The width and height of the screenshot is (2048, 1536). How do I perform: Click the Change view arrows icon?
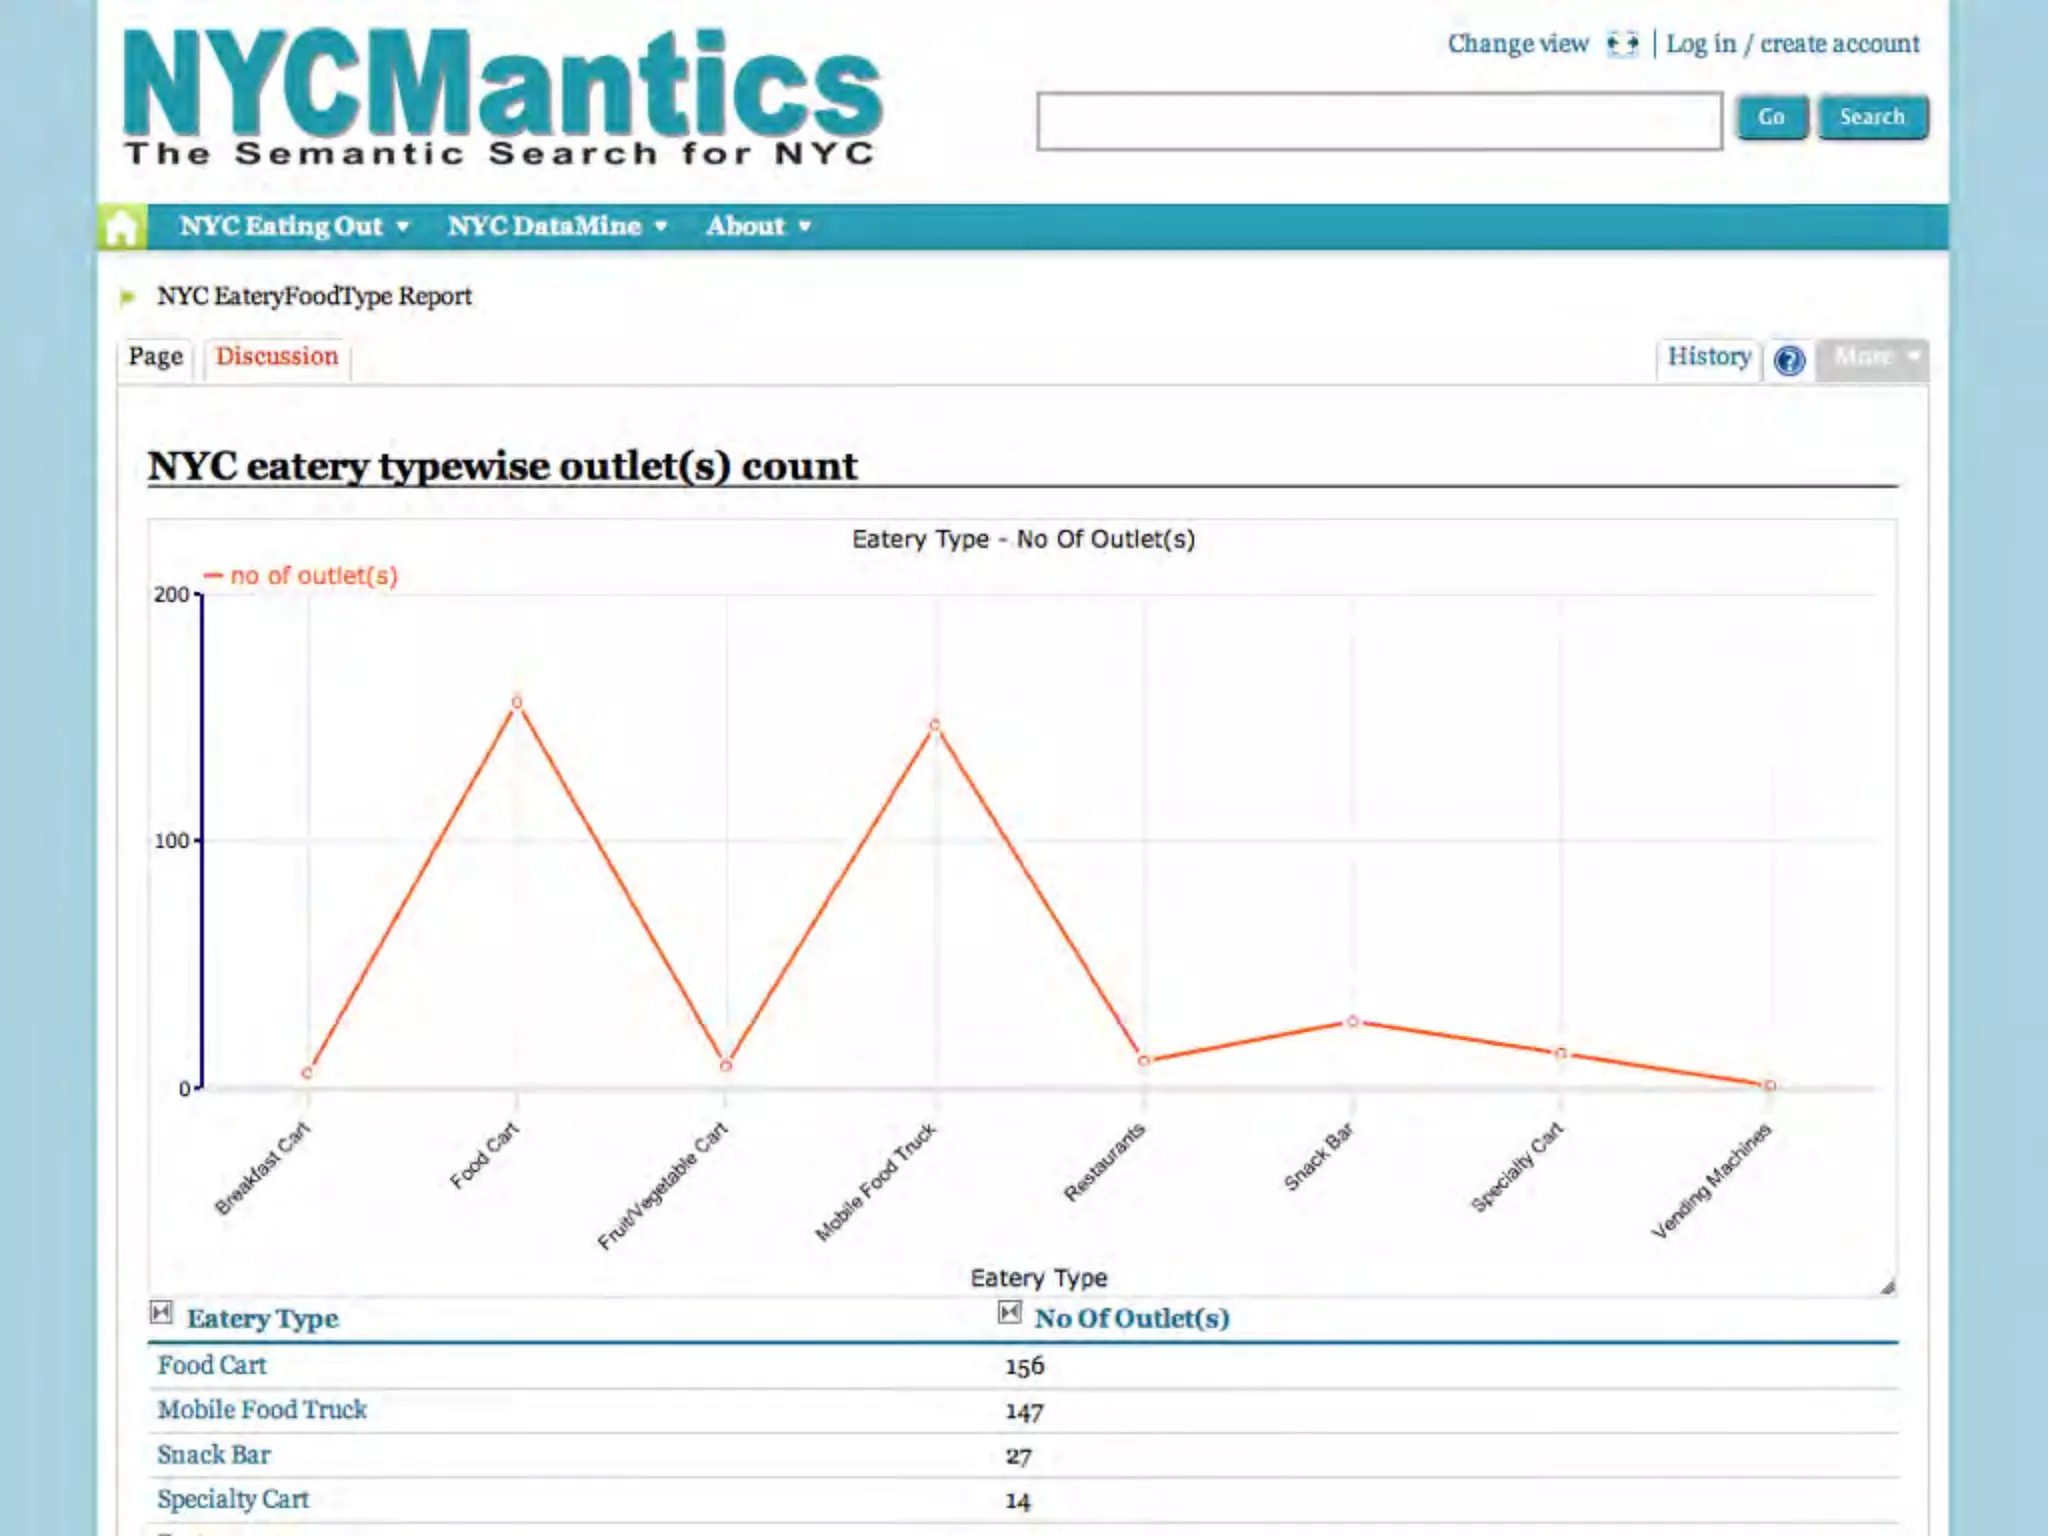click(1622, 44)
